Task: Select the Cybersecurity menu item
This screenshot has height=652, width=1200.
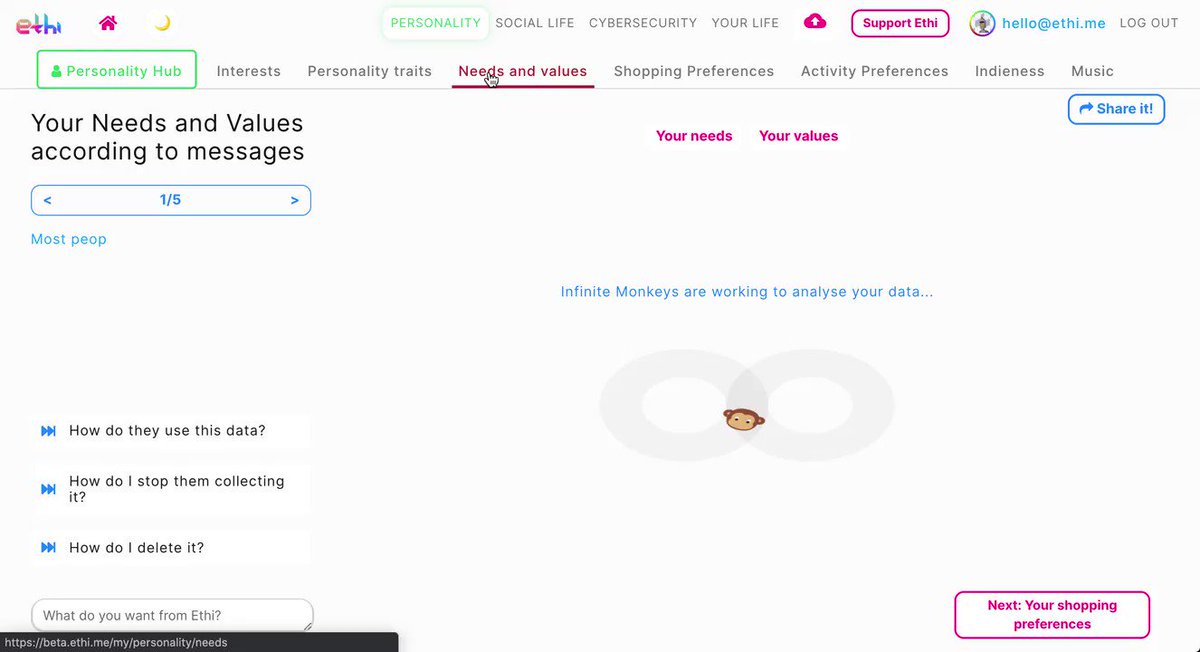Action: 643,23
